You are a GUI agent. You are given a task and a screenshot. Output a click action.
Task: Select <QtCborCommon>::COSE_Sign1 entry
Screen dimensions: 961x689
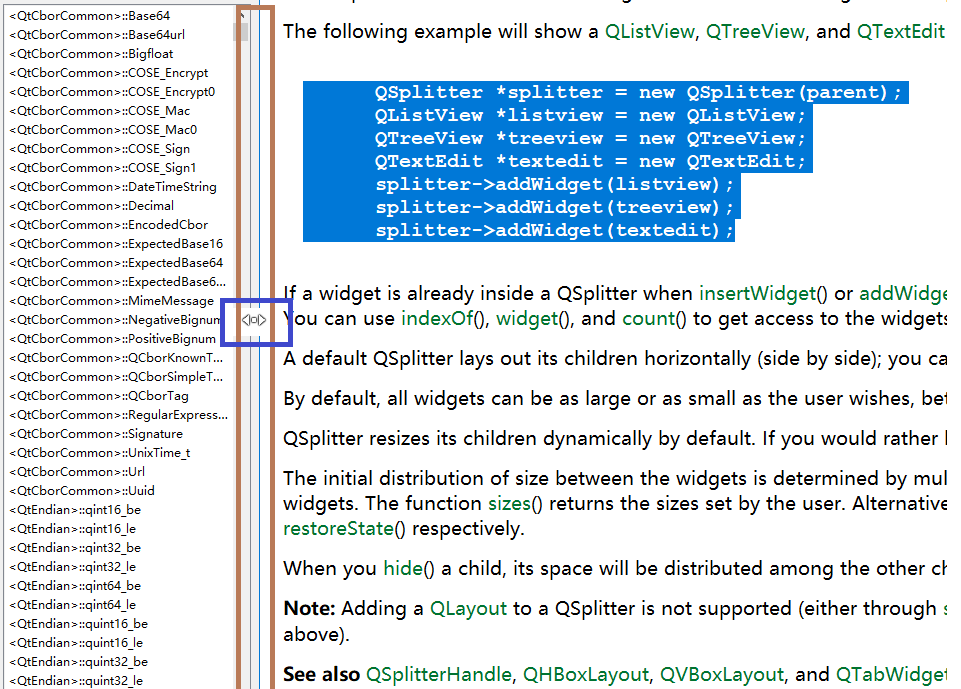pyautogui.click(x=103, y=168)
